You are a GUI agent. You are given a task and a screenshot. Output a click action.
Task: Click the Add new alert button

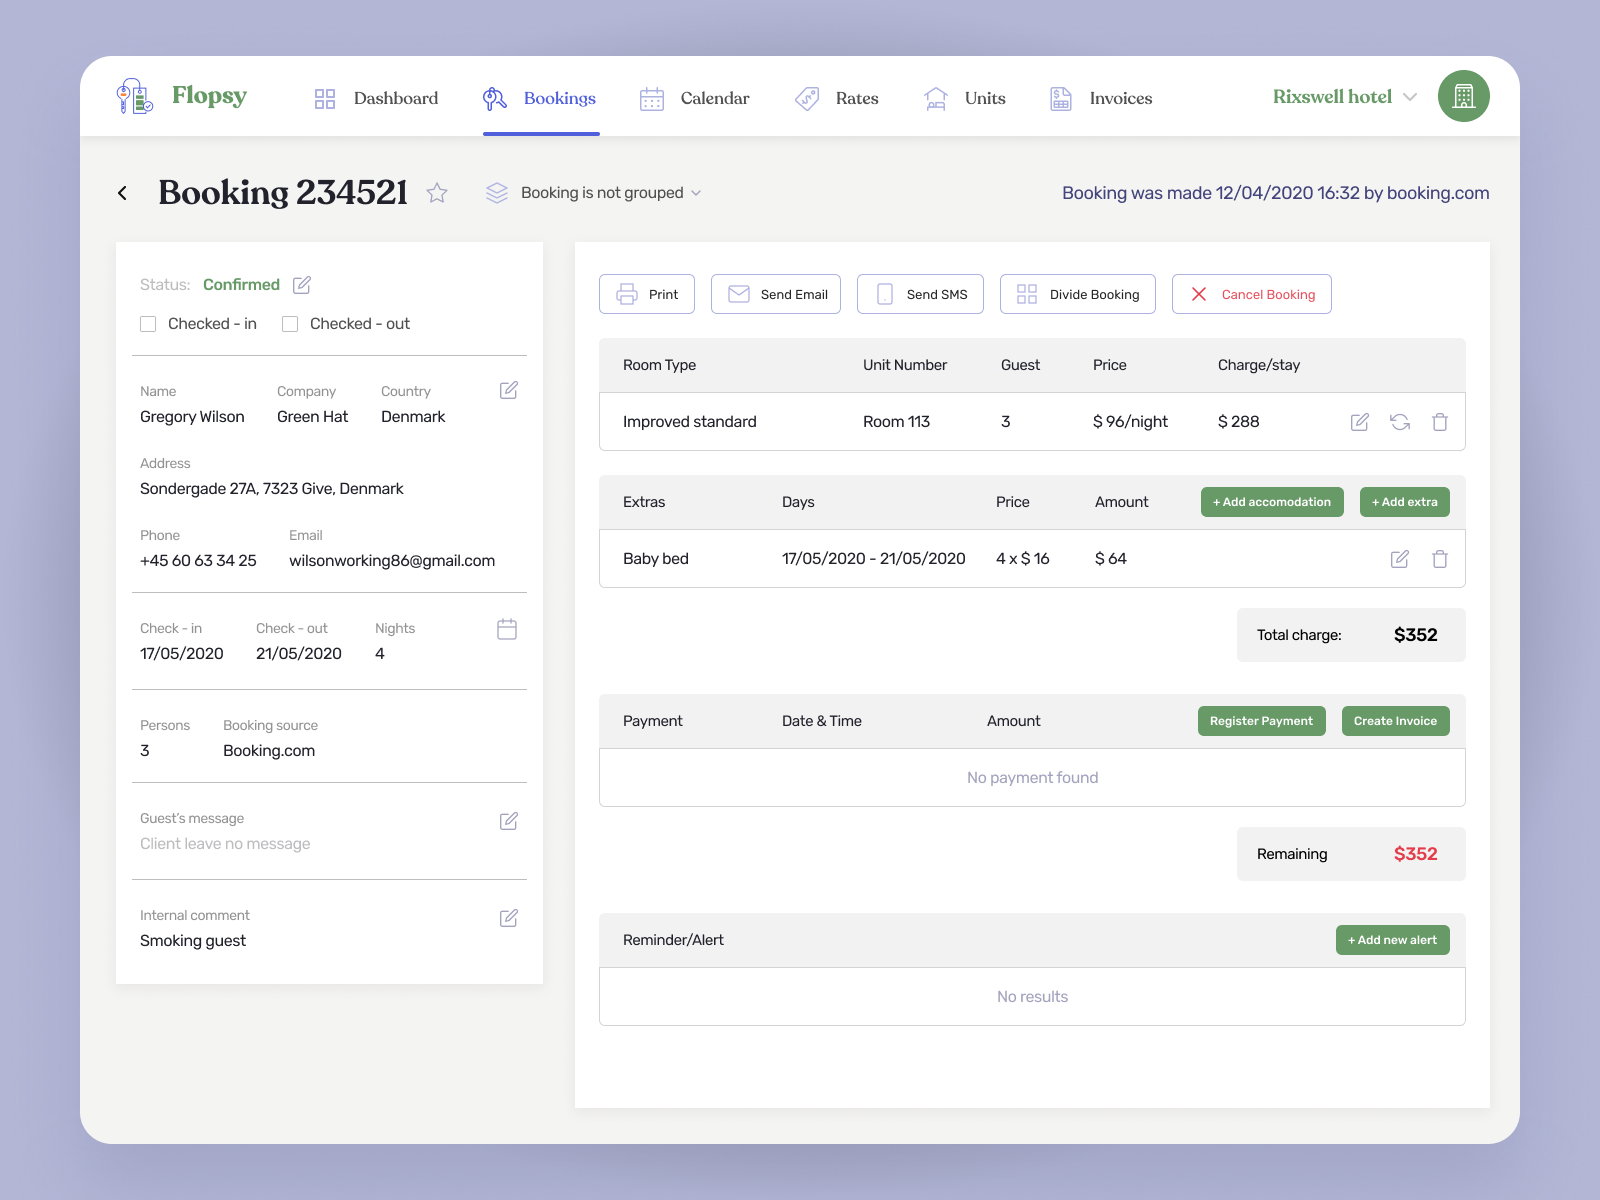[1392, 940]
